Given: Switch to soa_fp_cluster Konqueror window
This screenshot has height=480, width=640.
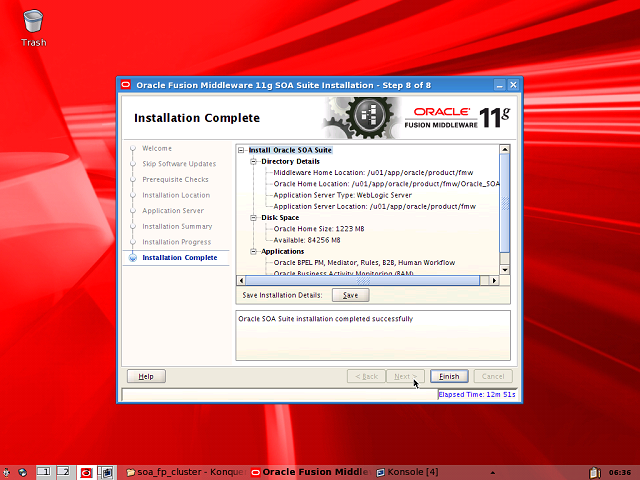Looking at the screenshot, I should click(x=186, y=472).
